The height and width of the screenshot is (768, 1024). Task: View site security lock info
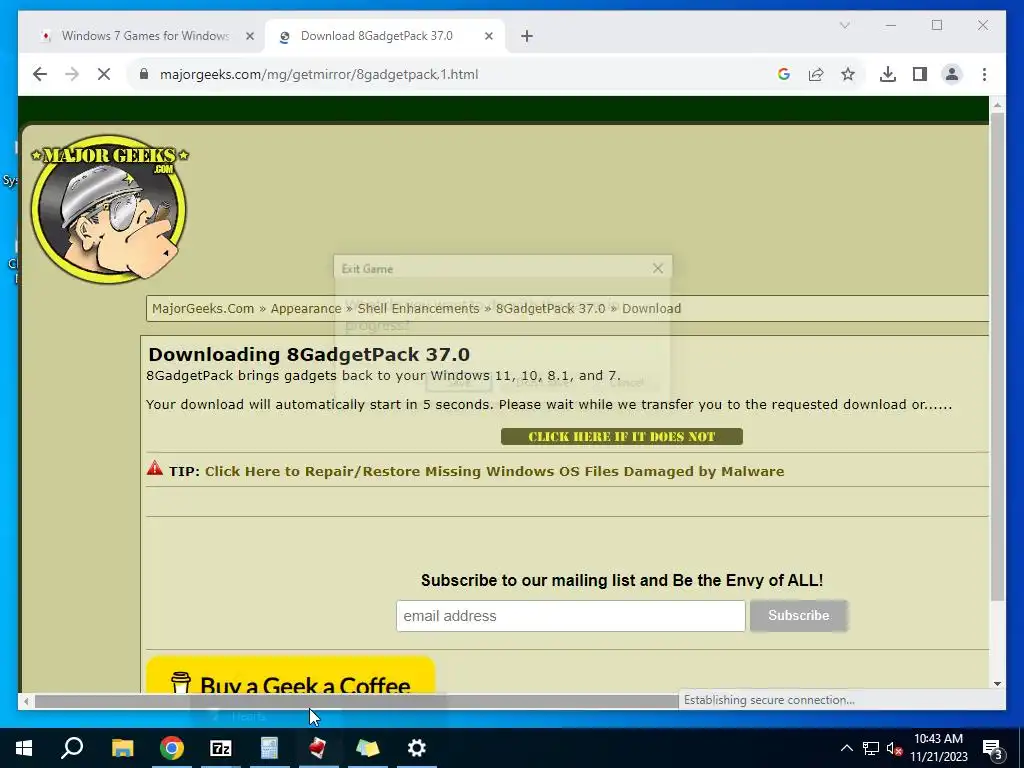(144, 74)
